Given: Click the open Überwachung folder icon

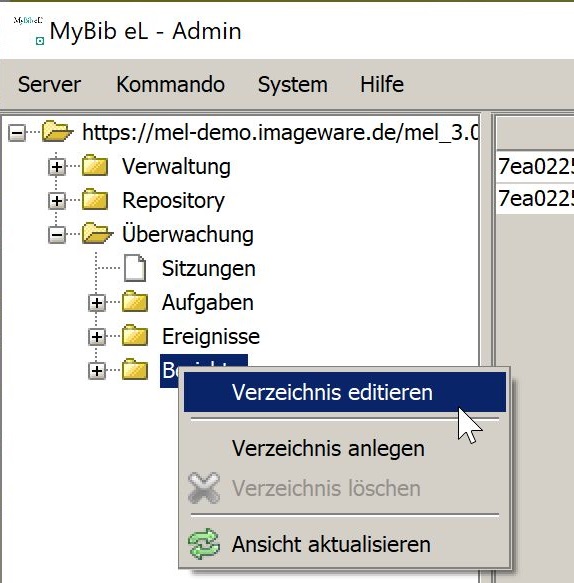Looking at the screenshot, I should pyautogui.click(x=97, y=233).
